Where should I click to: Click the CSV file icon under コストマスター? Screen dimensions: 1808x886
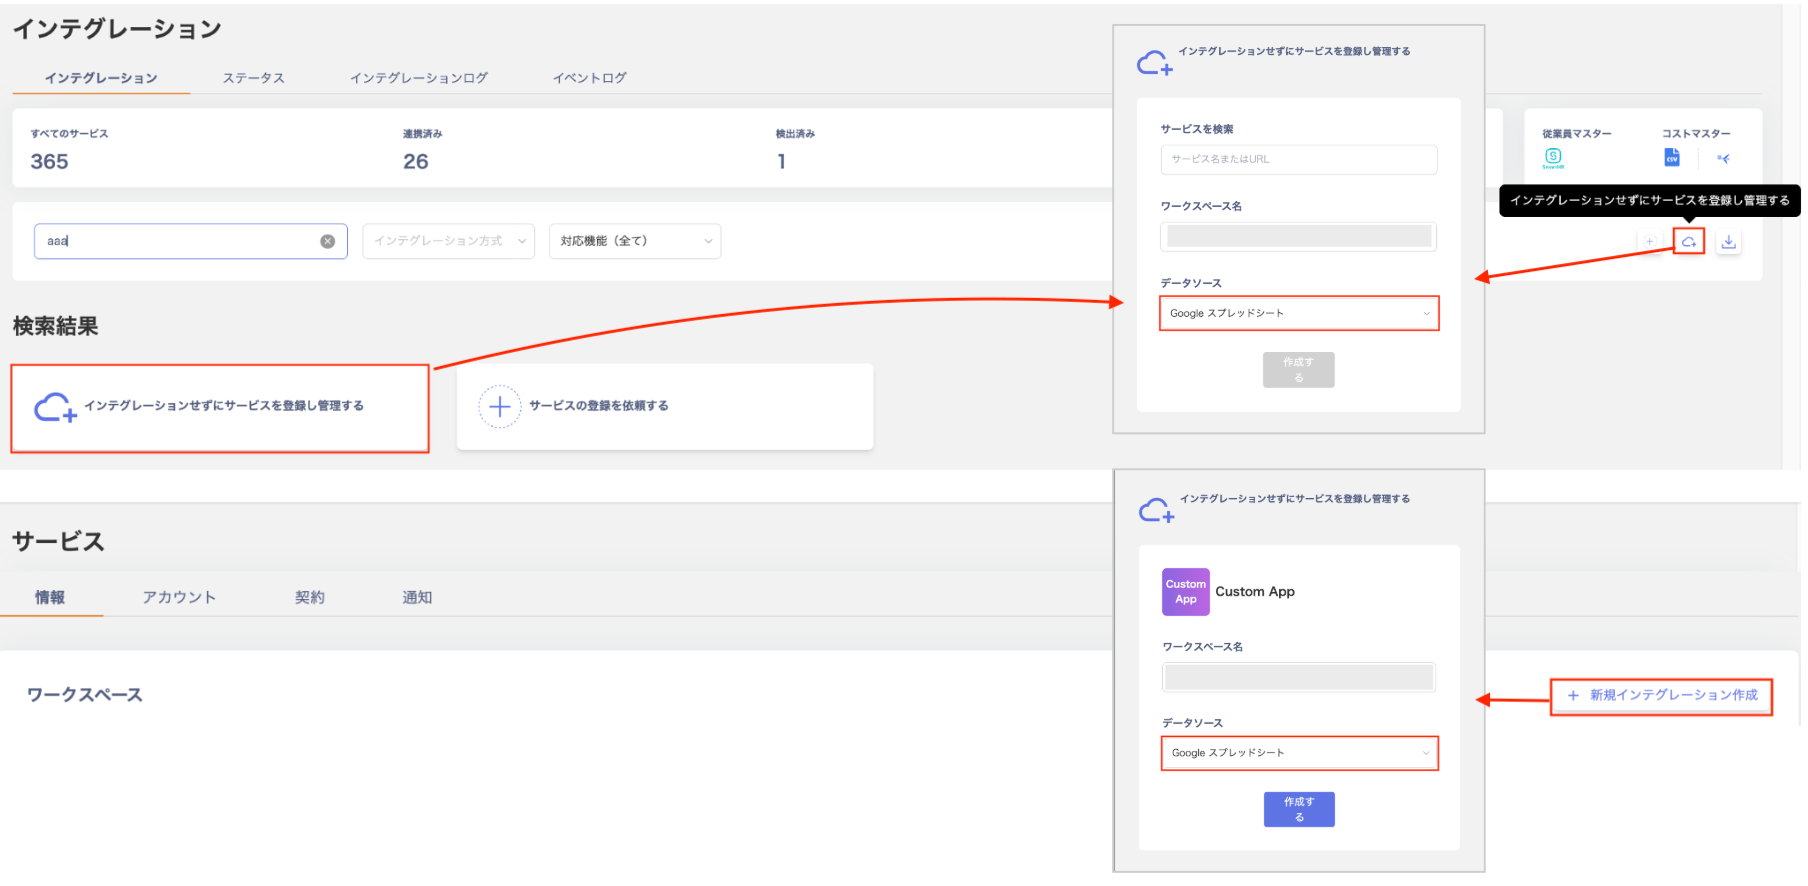tap(1671, 158)
